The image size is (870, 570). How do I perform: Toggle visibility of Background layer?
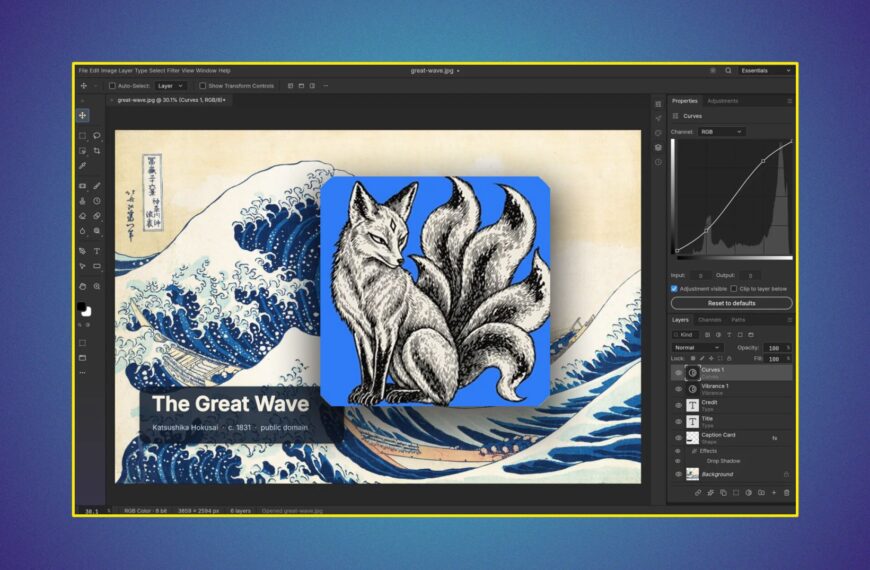(x=678, y=474)
